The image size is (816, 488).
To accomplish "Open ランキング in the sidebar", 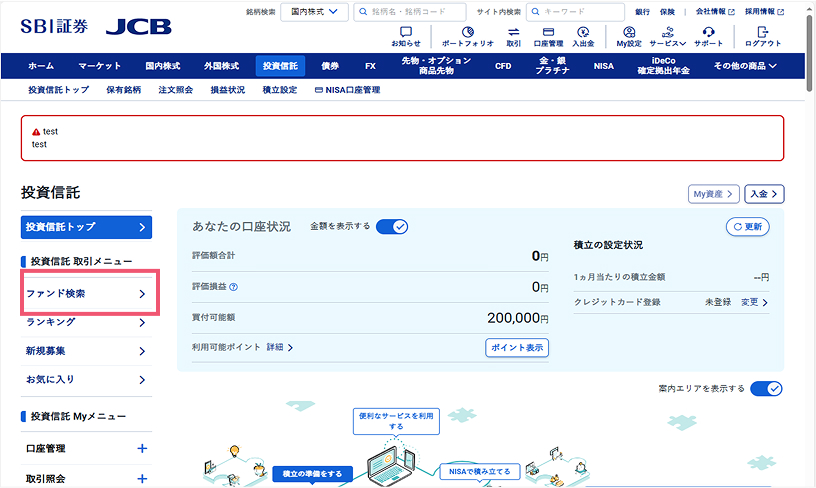I will coord(86,323).
